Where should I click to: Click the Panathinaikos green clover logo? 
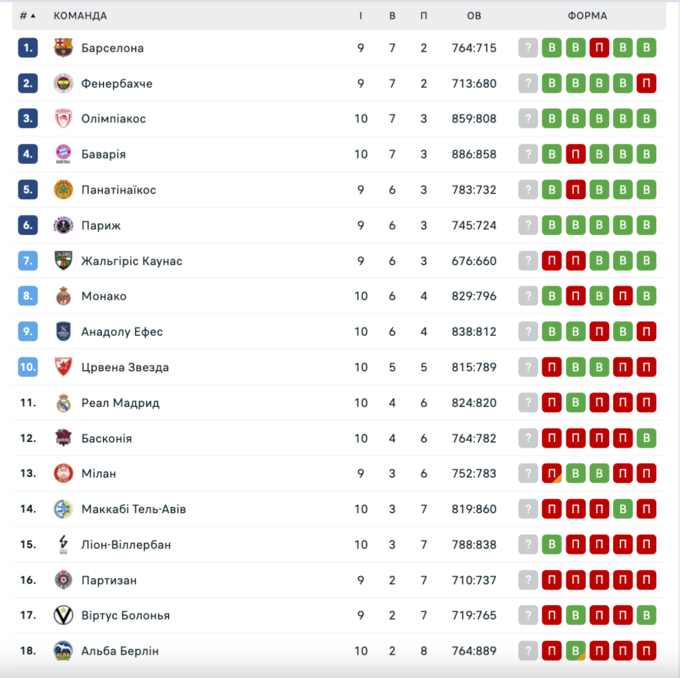[63, 190]
